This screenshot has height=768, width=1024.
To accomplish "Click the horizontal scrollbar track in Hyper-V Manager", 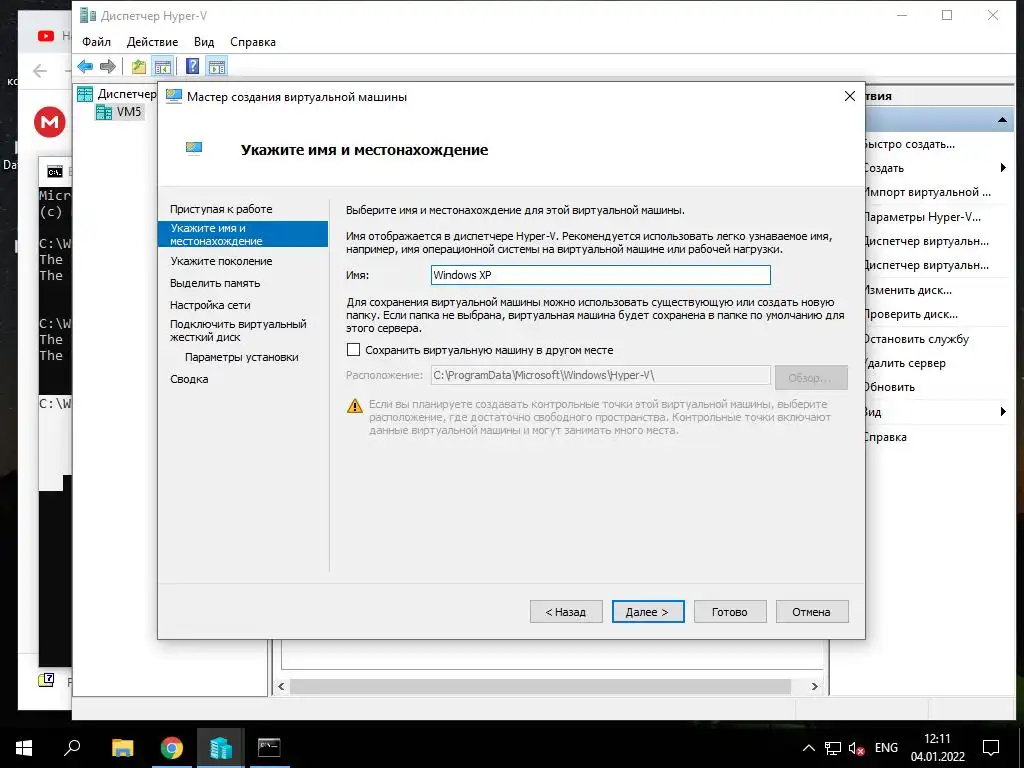I will (x=540, y=686).
